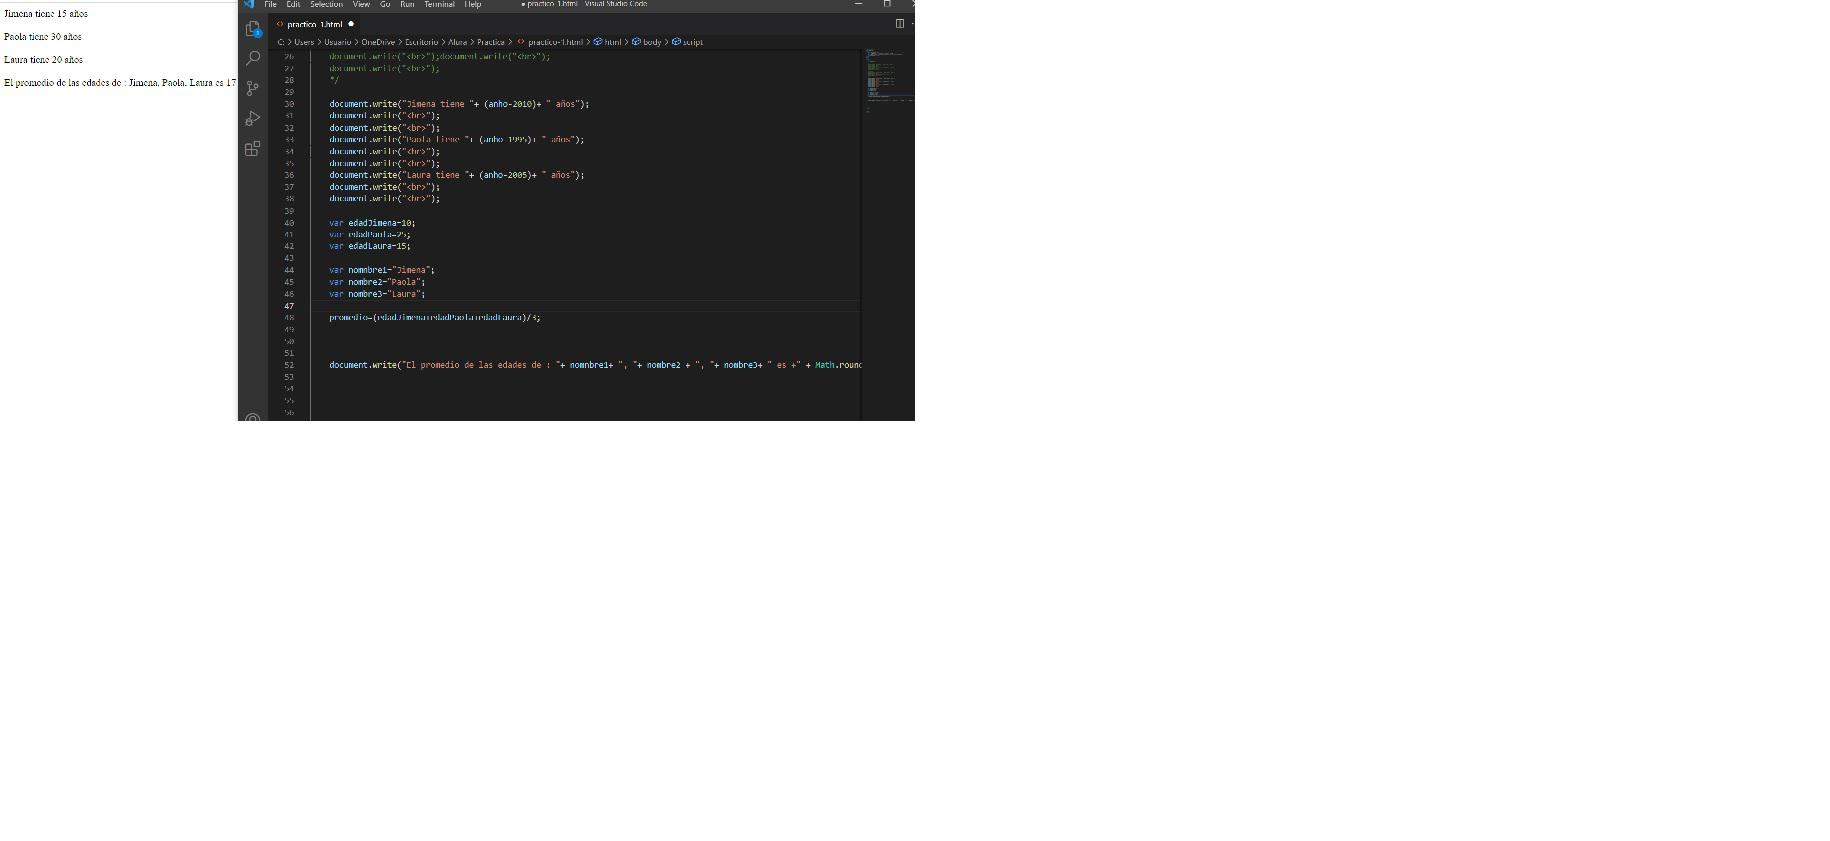Click the html symbol icon in breadcrumbs

coord(597,42)
